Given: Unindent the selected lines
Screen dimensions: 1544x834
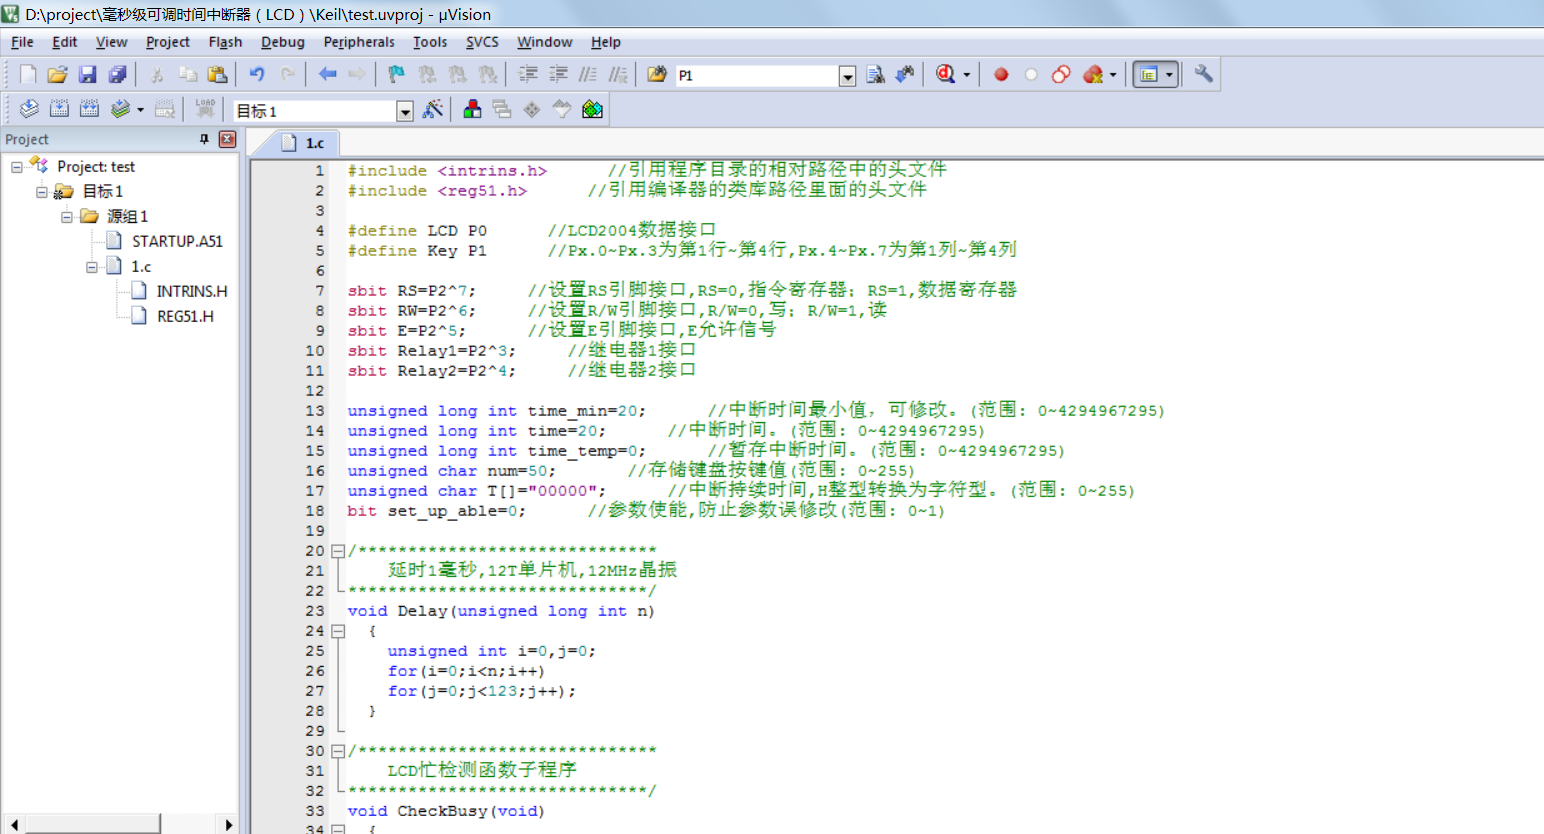Looking at the screenshot, I should click(x=558, y=74).
